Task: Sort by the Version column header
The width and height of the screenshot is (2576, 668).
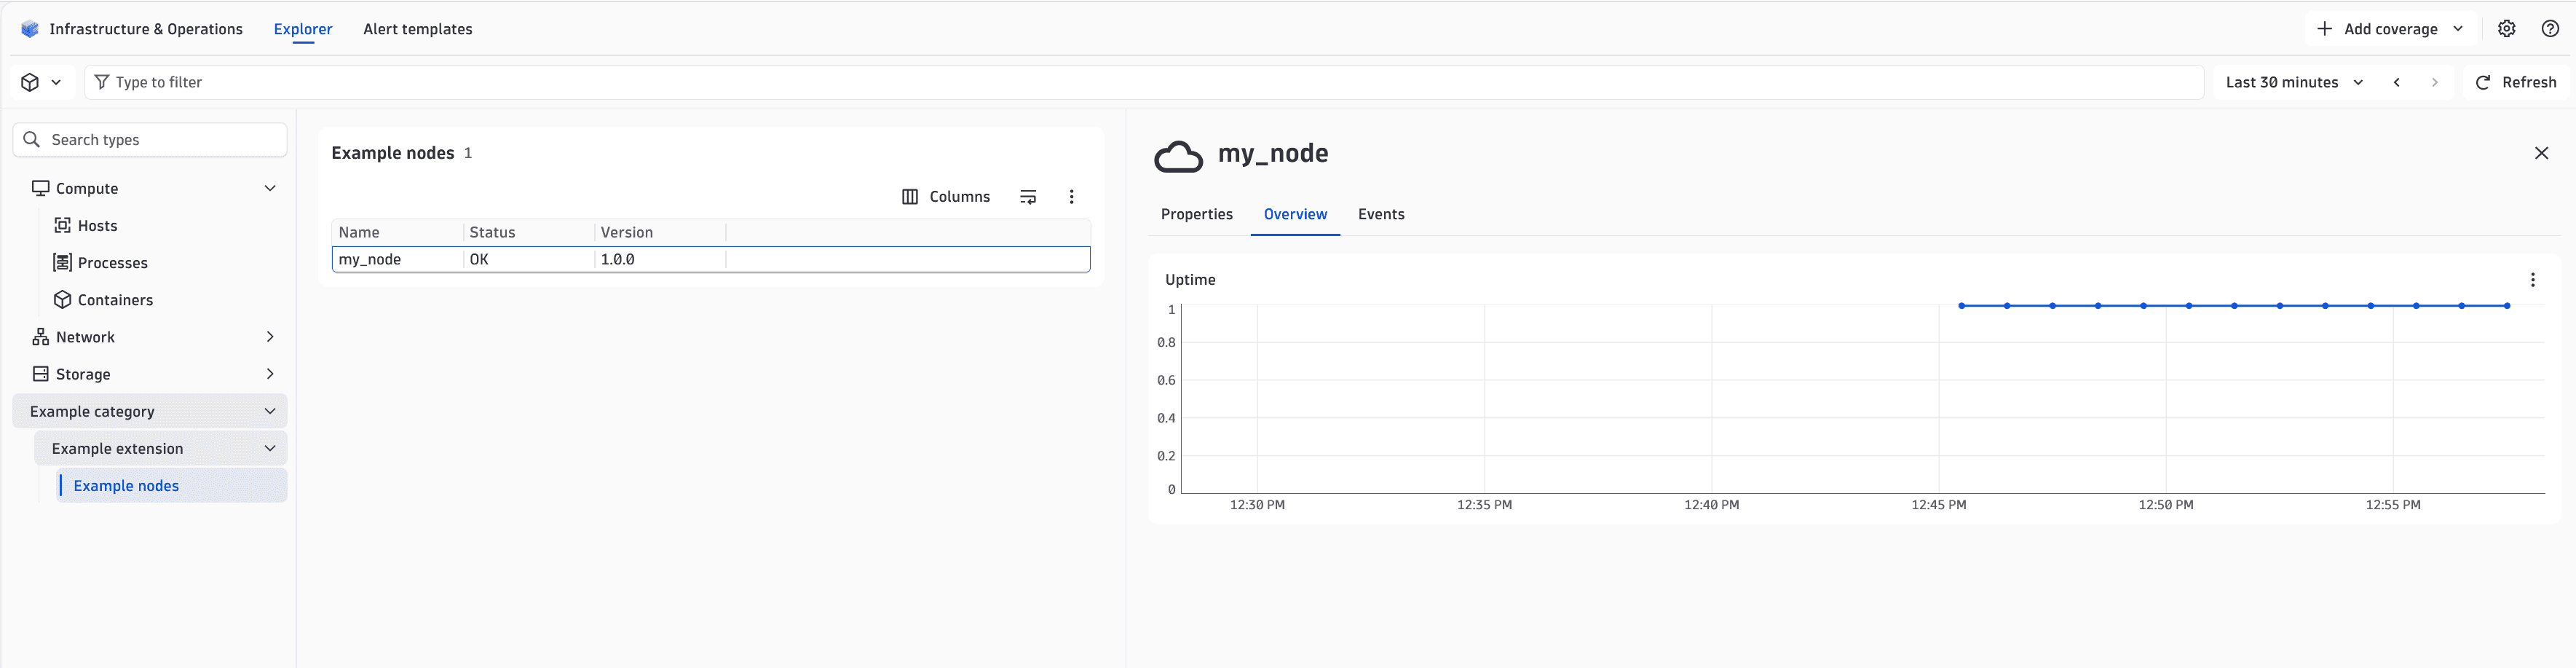Action: pos(660,232)
